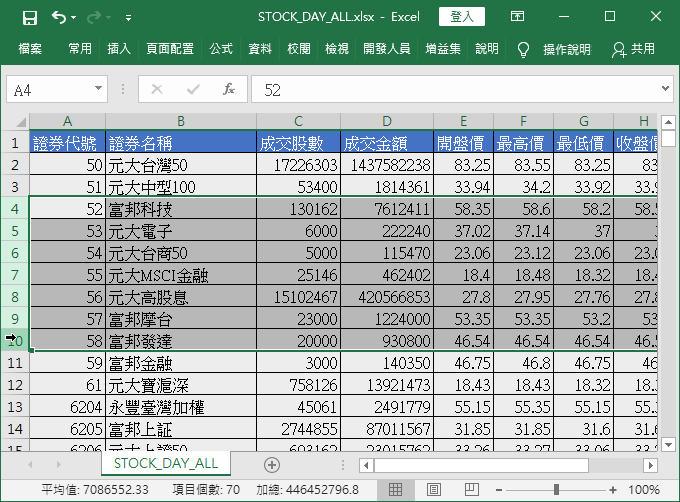Select row 11 header

point(15,362)
